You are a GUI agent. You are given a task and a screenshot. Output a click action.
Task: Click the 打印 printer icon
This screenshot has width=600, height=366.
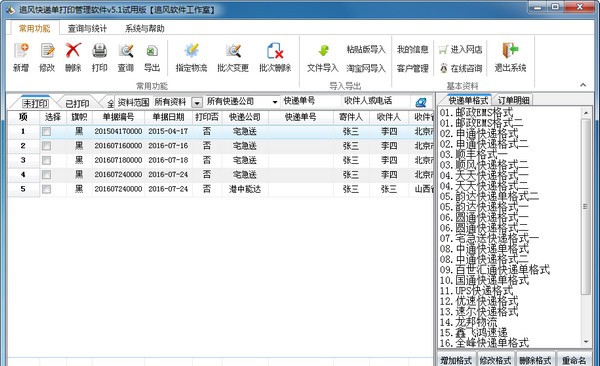pos(99,51)
